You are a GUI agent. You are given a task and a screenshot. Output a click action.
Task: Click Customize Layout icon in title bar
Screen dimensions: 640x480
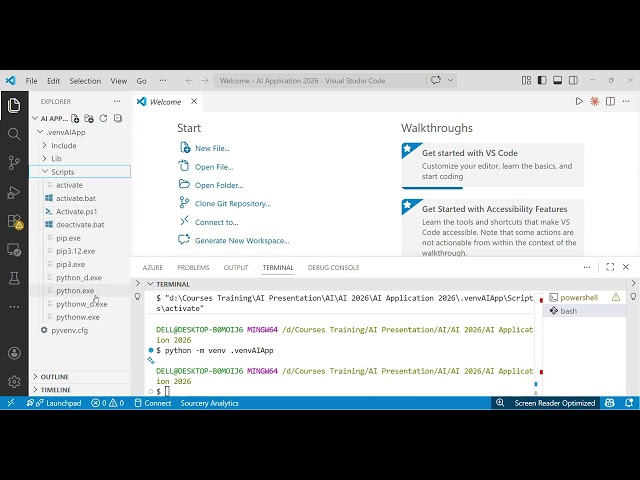point(527,80)
